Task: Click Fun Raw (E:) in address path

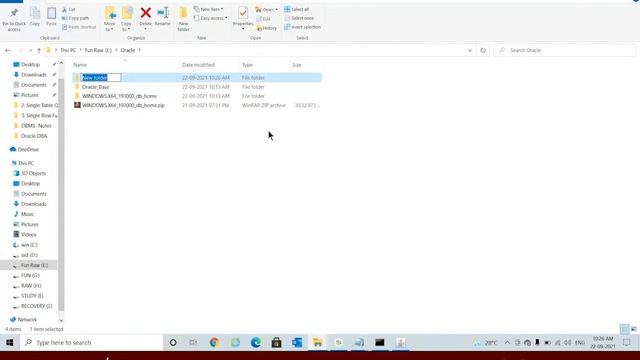Action: pos(98,50)
